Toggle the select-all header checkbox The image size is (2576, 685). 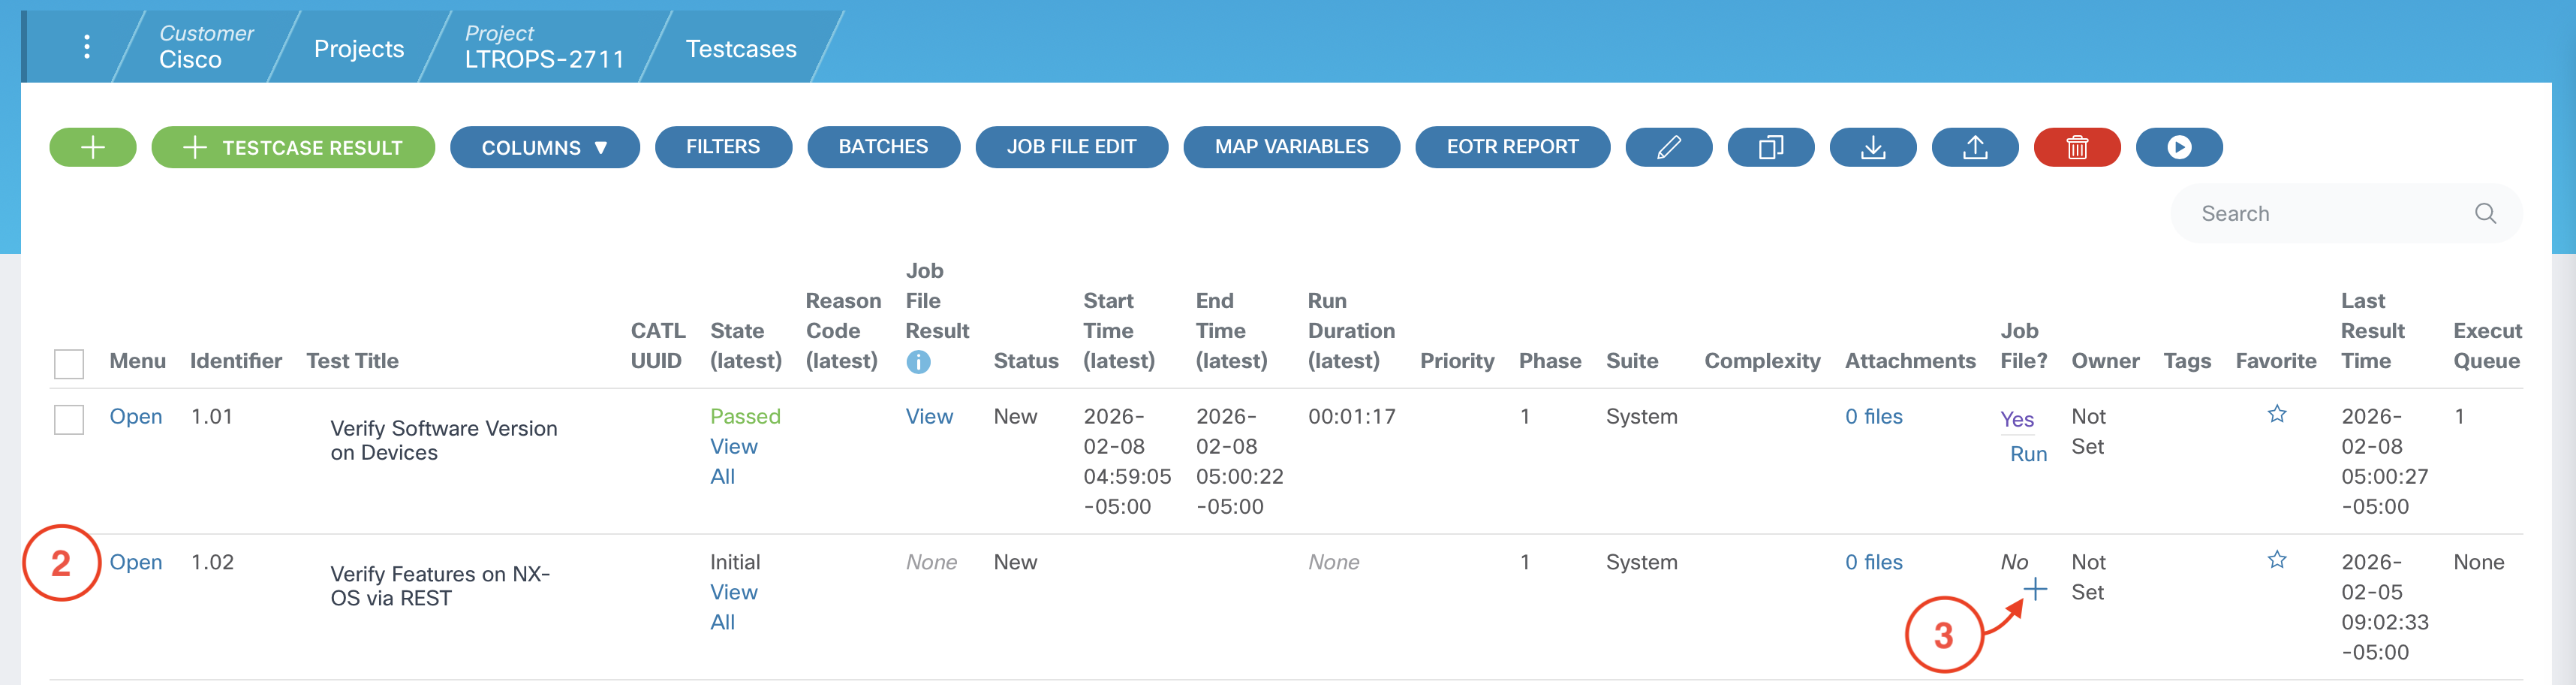[x=69, y=363]
